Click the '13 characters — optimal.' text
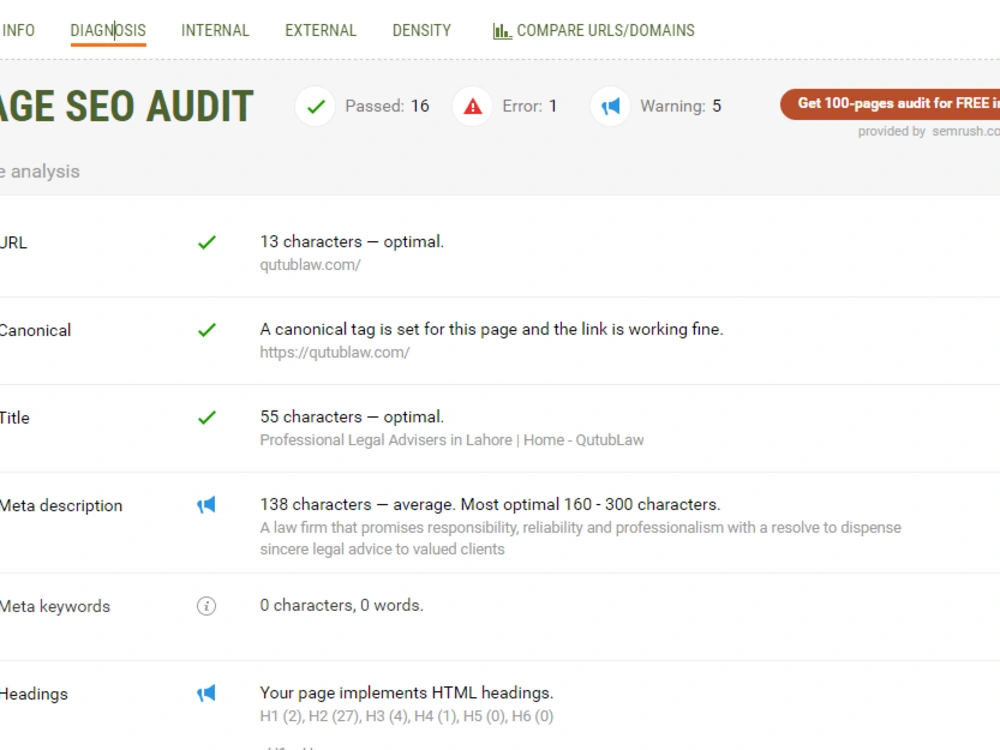Screen dimensions: 1000x750 pos(351,242)
